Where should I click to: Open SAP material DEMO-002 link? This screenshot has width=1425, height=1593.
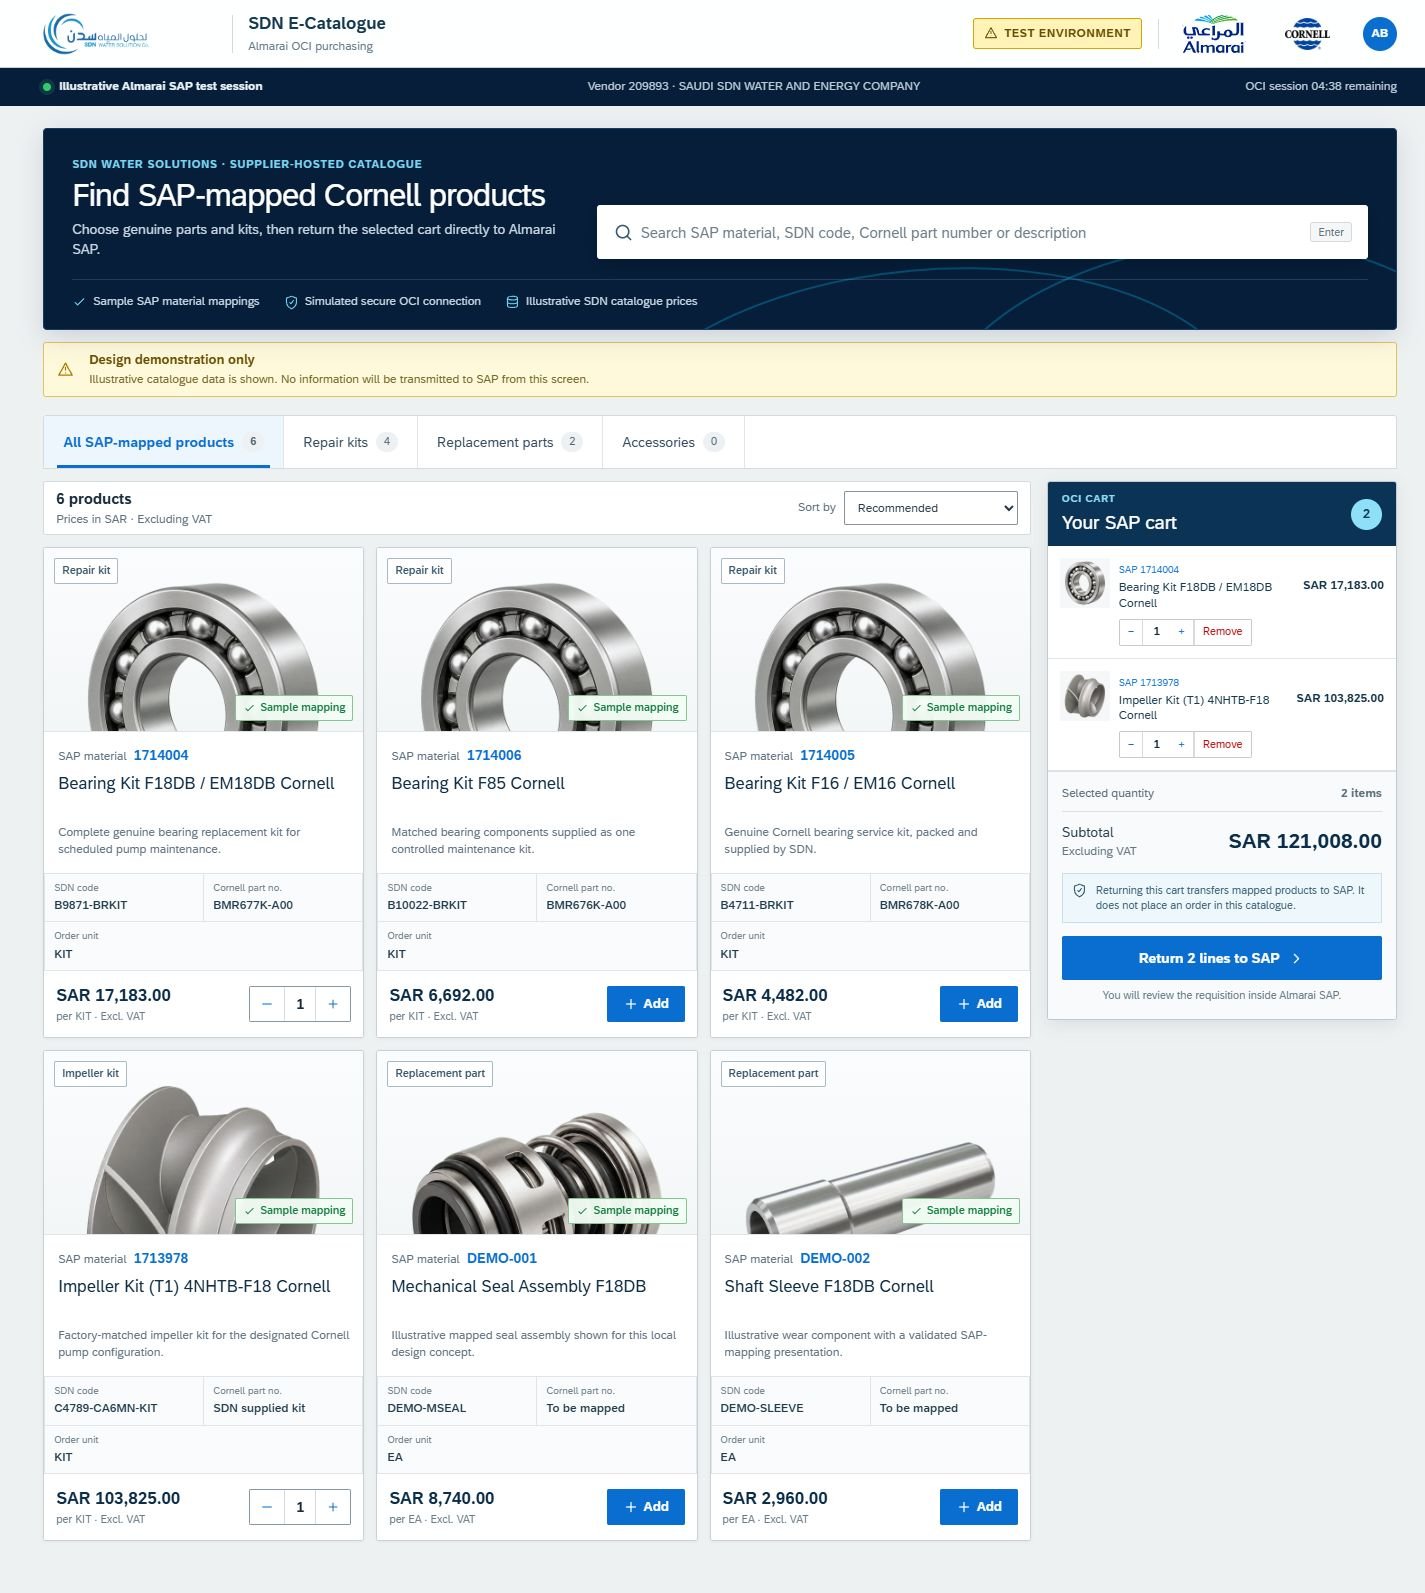click(835, 1259)
